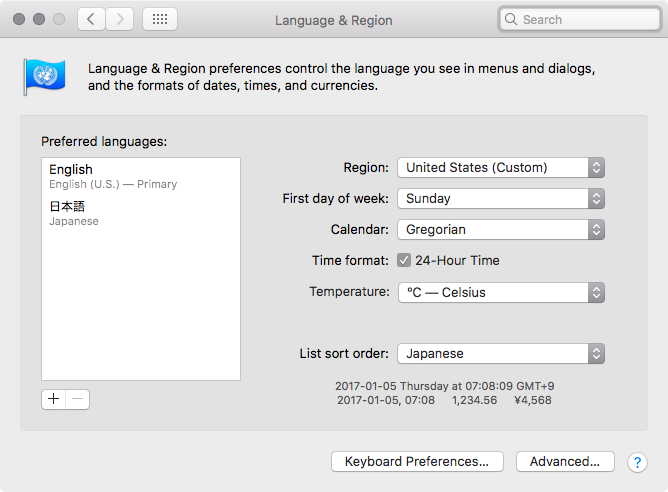
Task: Open the Calendar Gregorian dropdown
Action: pyautogui.click(x=500, y=230)
